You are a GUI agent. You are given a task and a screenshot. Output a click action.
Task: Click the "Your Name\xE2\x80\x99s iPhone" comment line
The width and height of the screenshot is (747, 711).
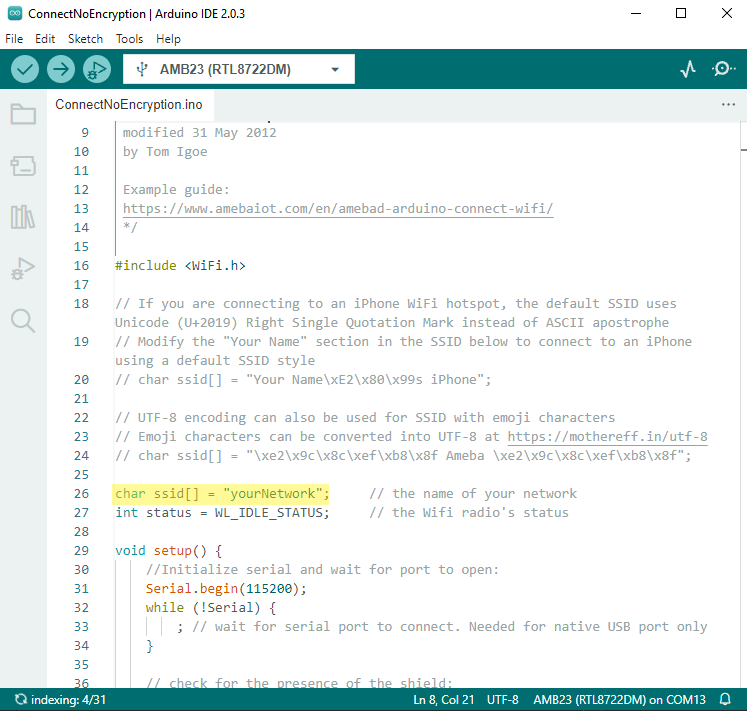click(303, 380)
